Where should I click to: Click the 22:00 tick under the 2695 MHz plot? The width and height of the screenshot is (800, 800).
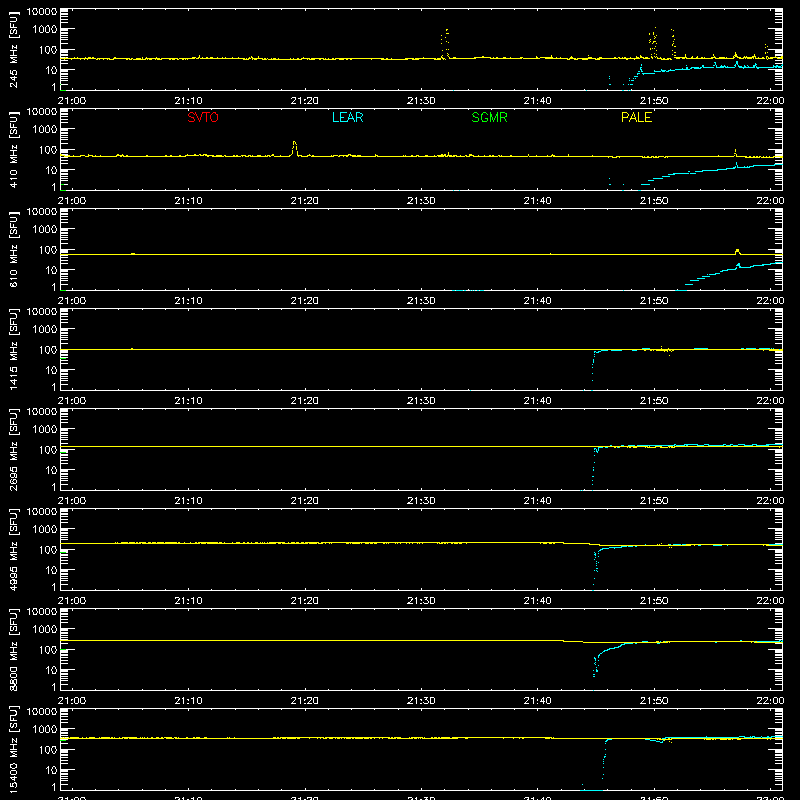(x=770, y=501)
